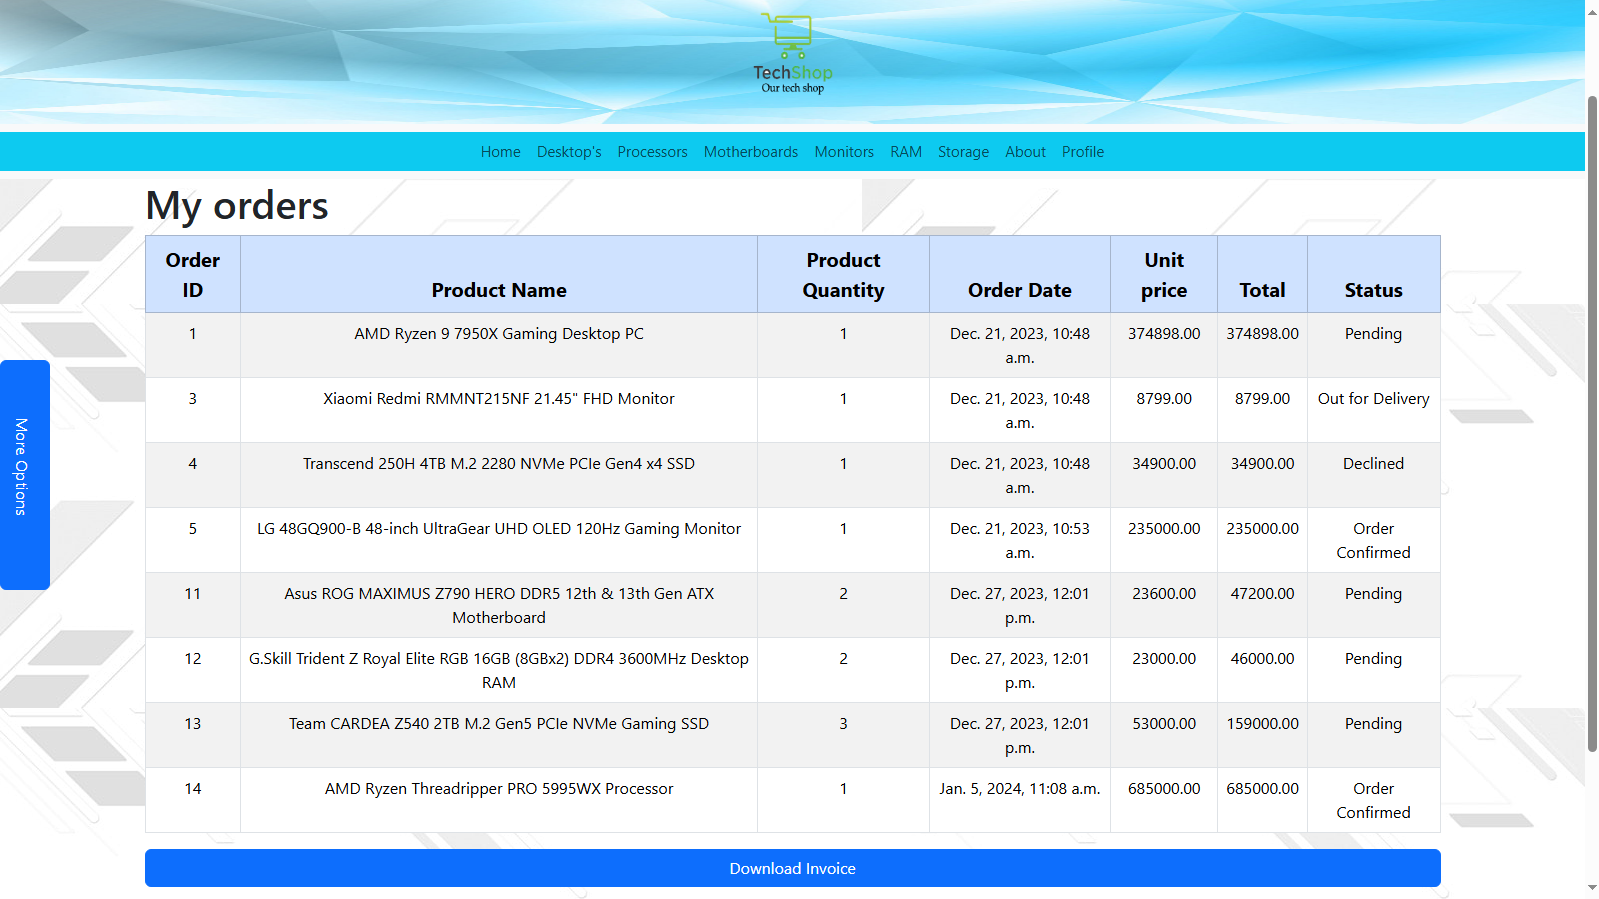Viewport: 1599px width, 899px height.
Task: Click Order Confirmed status for order 5
Action: [x=1373, y=541]
